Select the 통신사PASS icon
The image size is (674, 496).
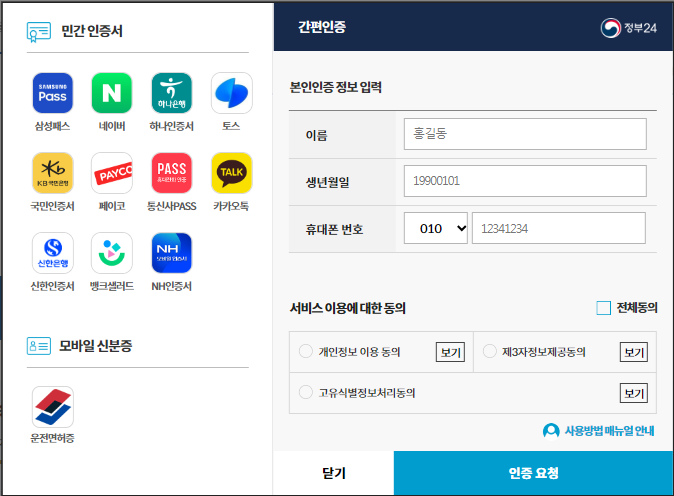coord(172,173)
